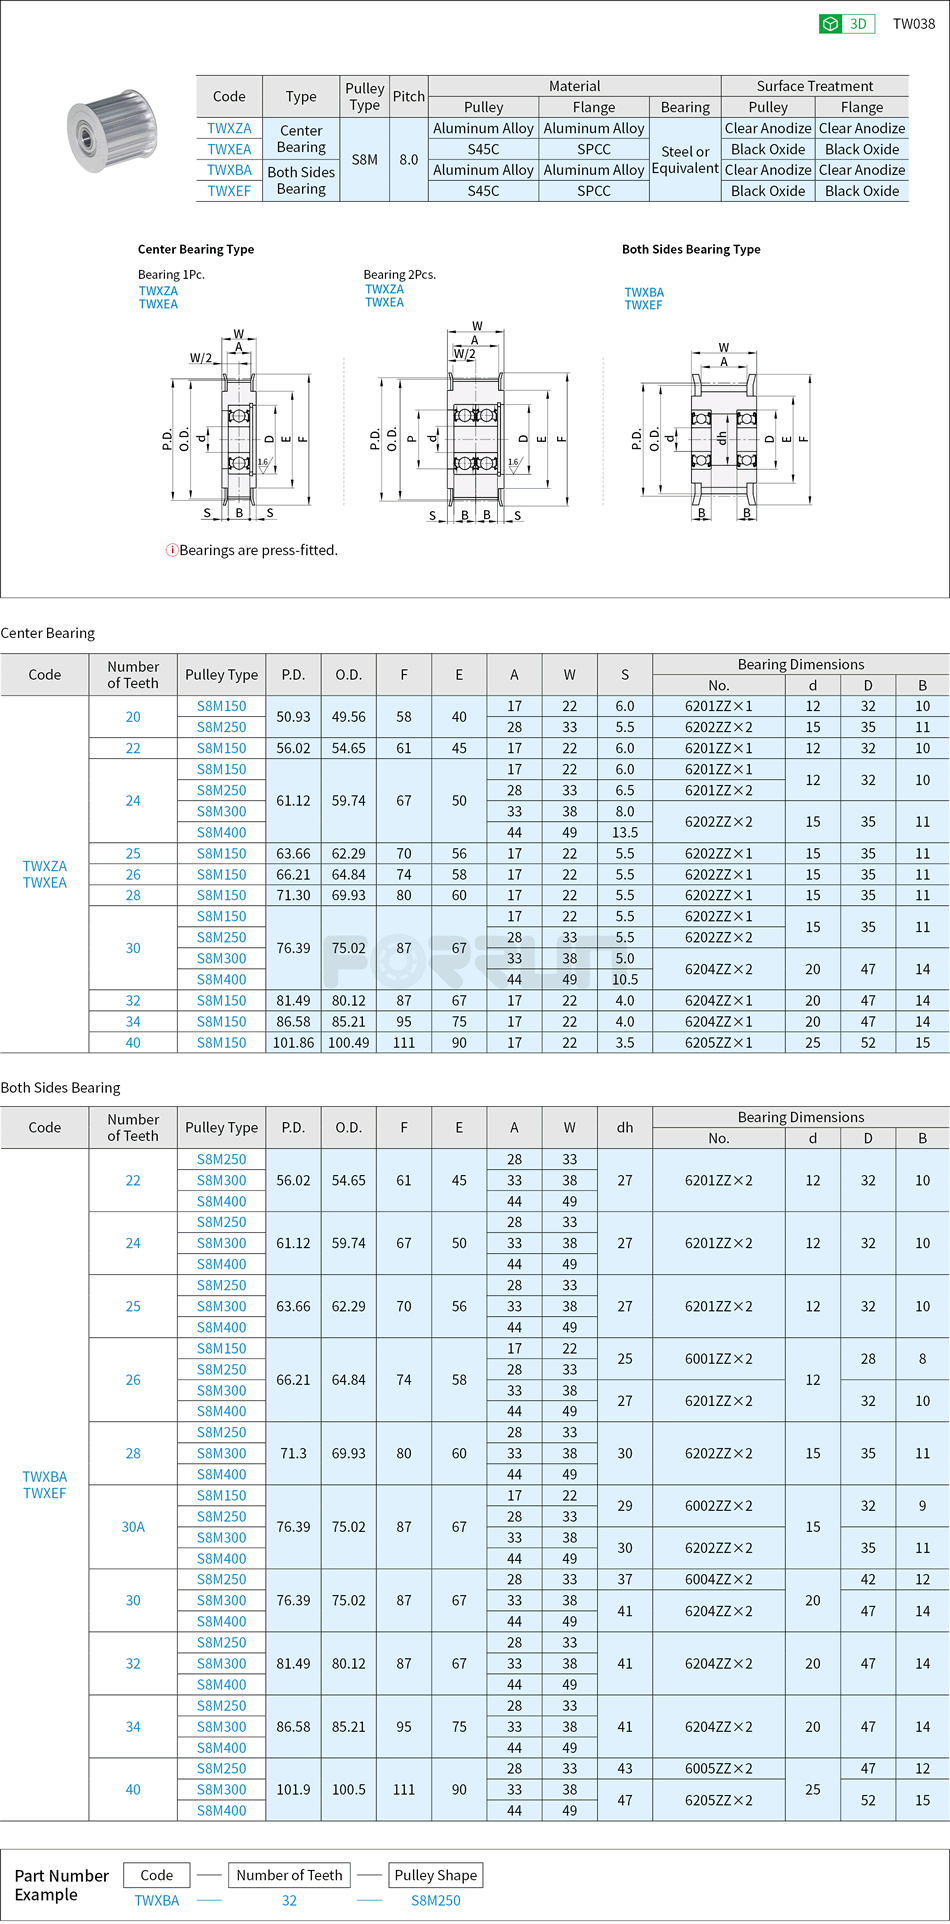The width and height of the screenshot is (950, 1924).
Task: Select S8M300 for 30 teeth center bearing
Action: [x=221, y=959]
